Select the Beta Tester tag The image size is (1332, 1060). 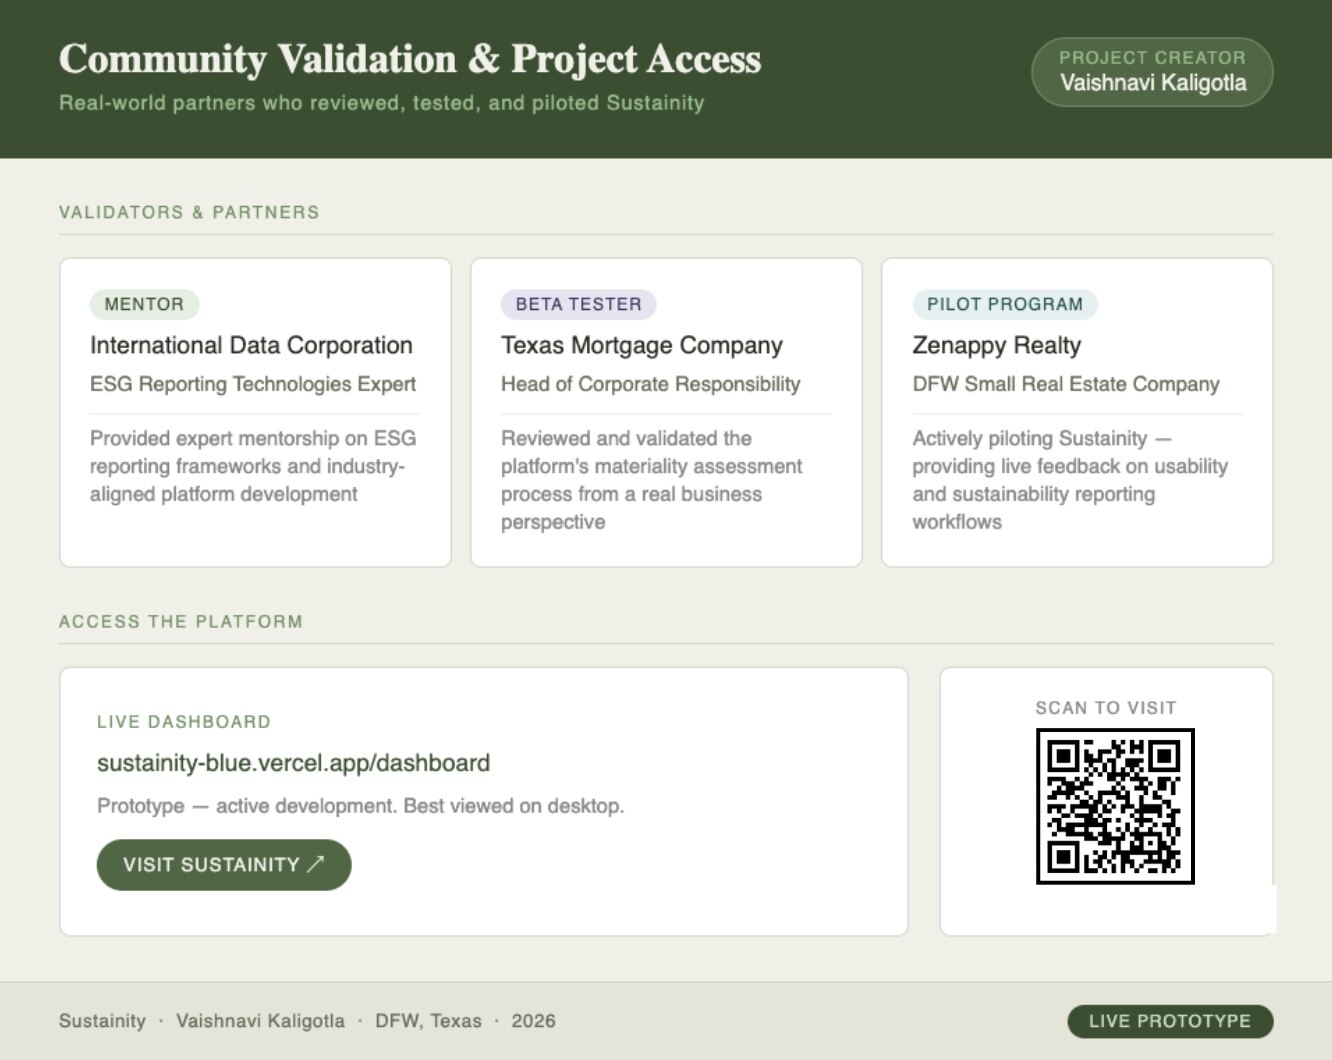pyautogui.click(x=578, y=304)
